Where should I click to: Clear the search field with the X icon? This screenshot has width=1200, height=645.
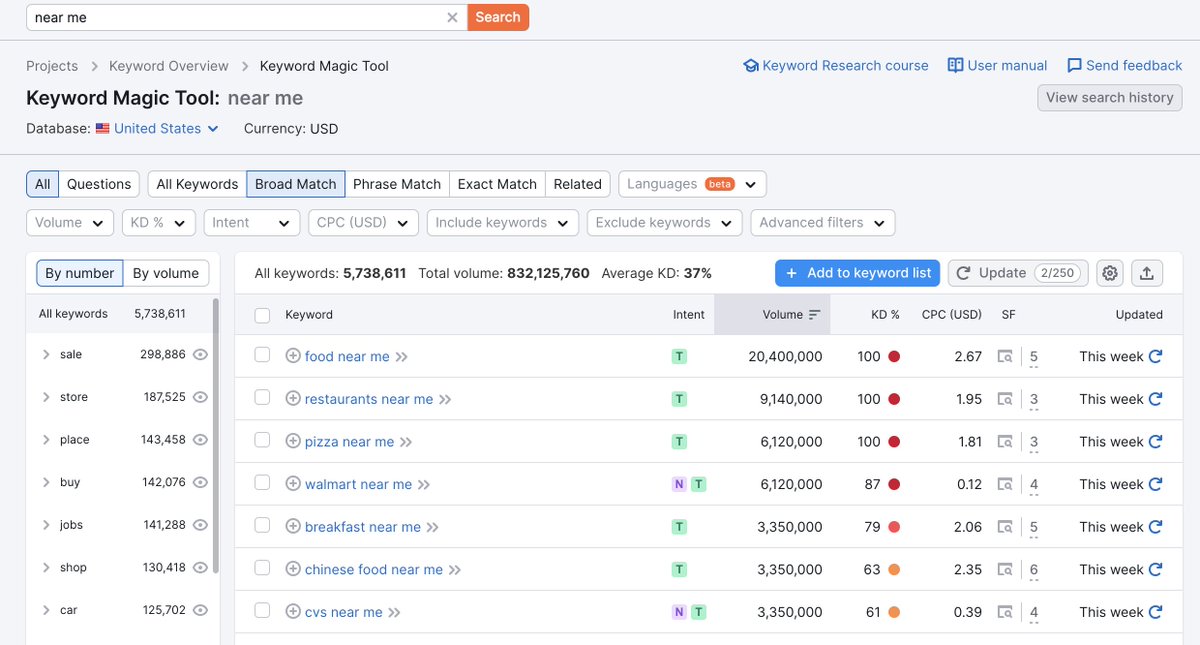[452, 17]
